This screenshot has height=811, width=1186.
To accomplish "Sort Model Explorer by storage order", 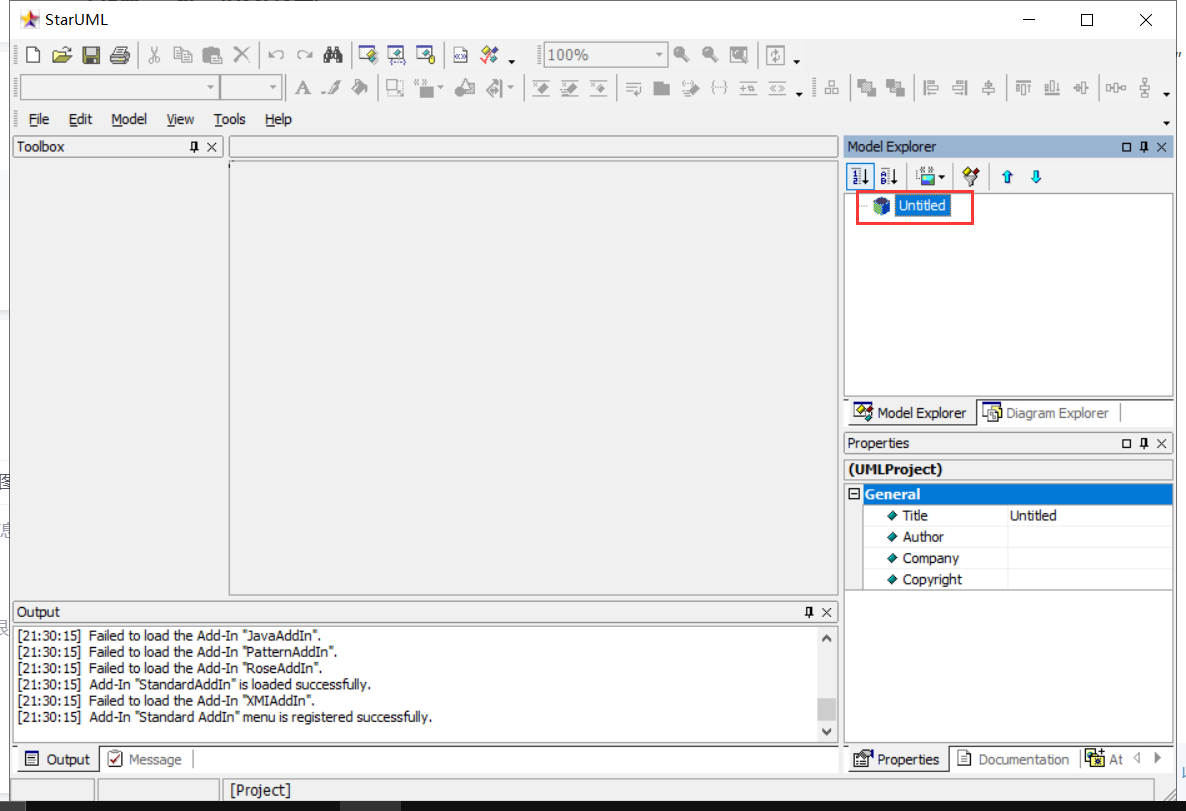I will pyautogui.click(x=860, y=177).
